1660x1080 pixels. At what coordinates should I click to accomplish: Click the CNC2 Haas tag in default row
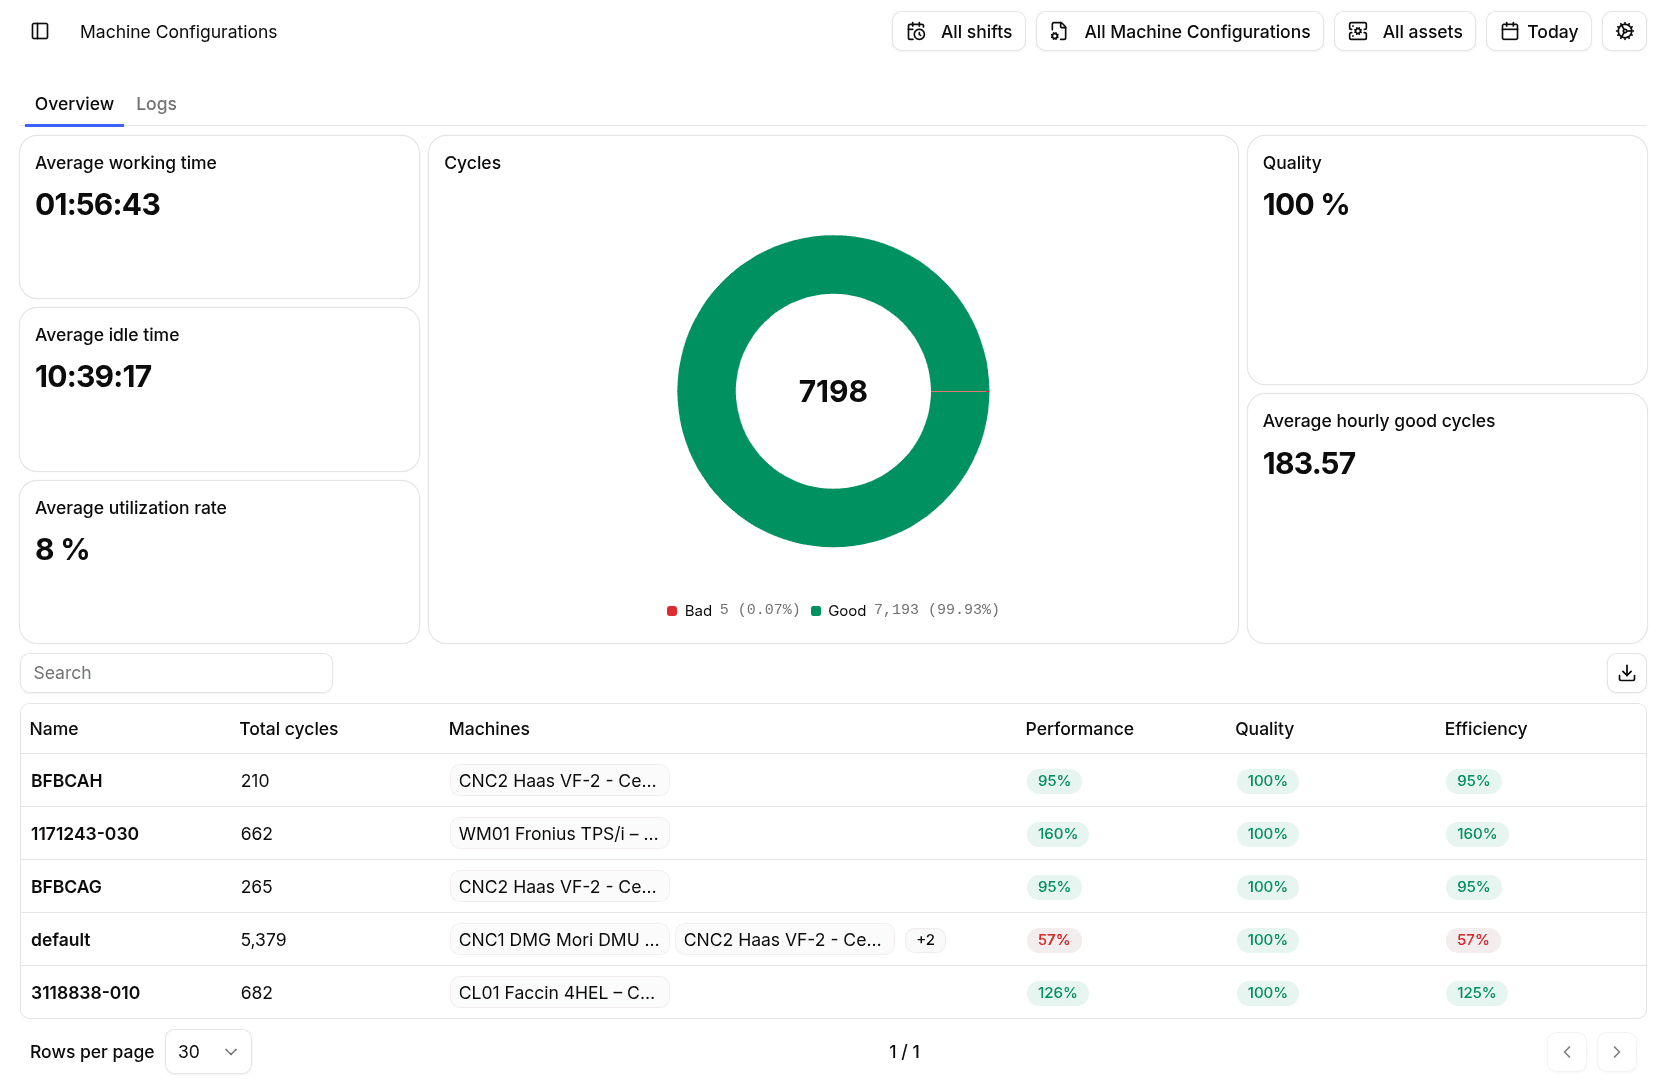point(784,940)
